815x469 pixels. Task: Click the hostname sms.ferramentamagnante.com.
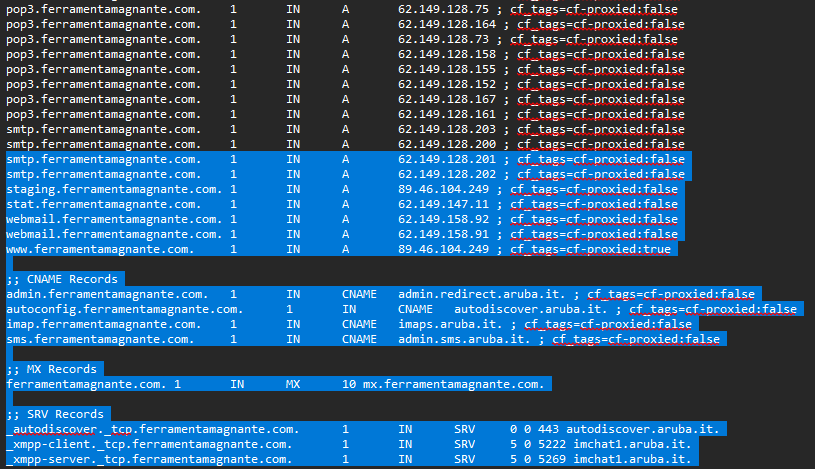tap(100, 340)
